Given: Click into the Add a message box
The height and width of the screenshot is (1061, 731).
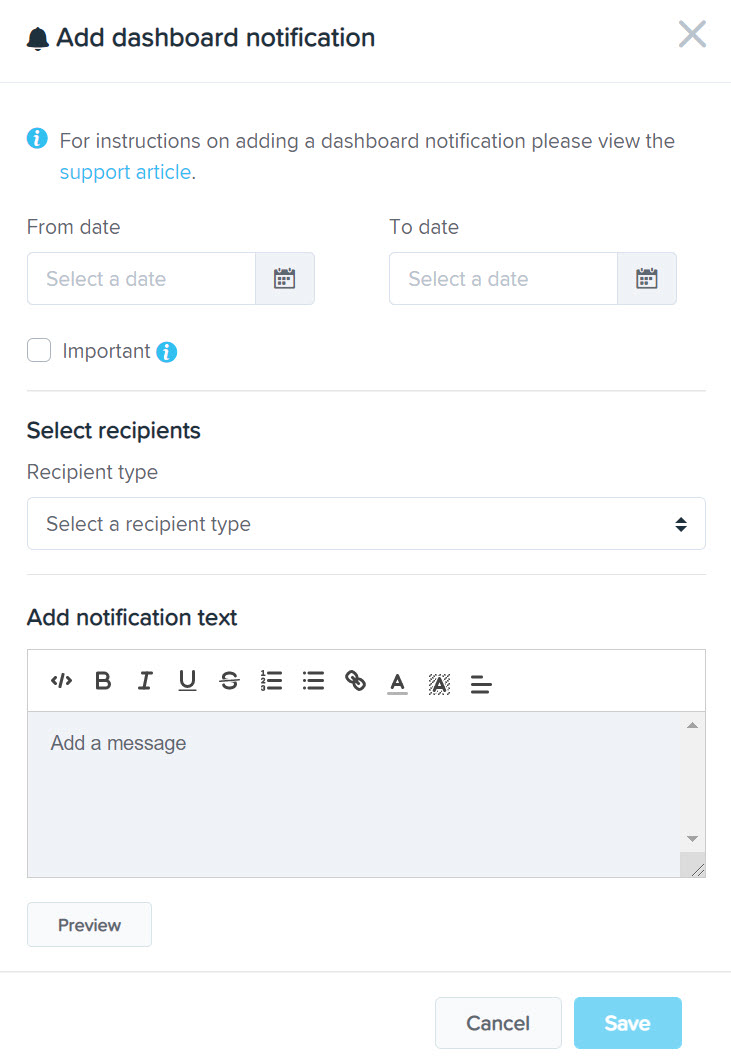Looking at the screenshot, I should [x=354, y=794].
